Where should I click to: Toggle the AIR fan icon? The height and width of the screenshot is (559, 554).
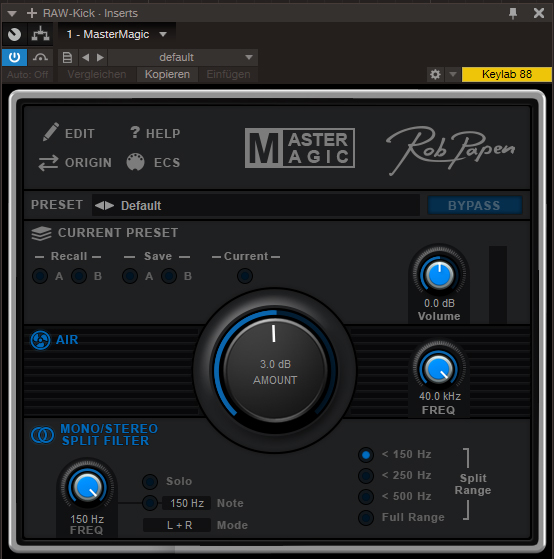pos(40,340)
